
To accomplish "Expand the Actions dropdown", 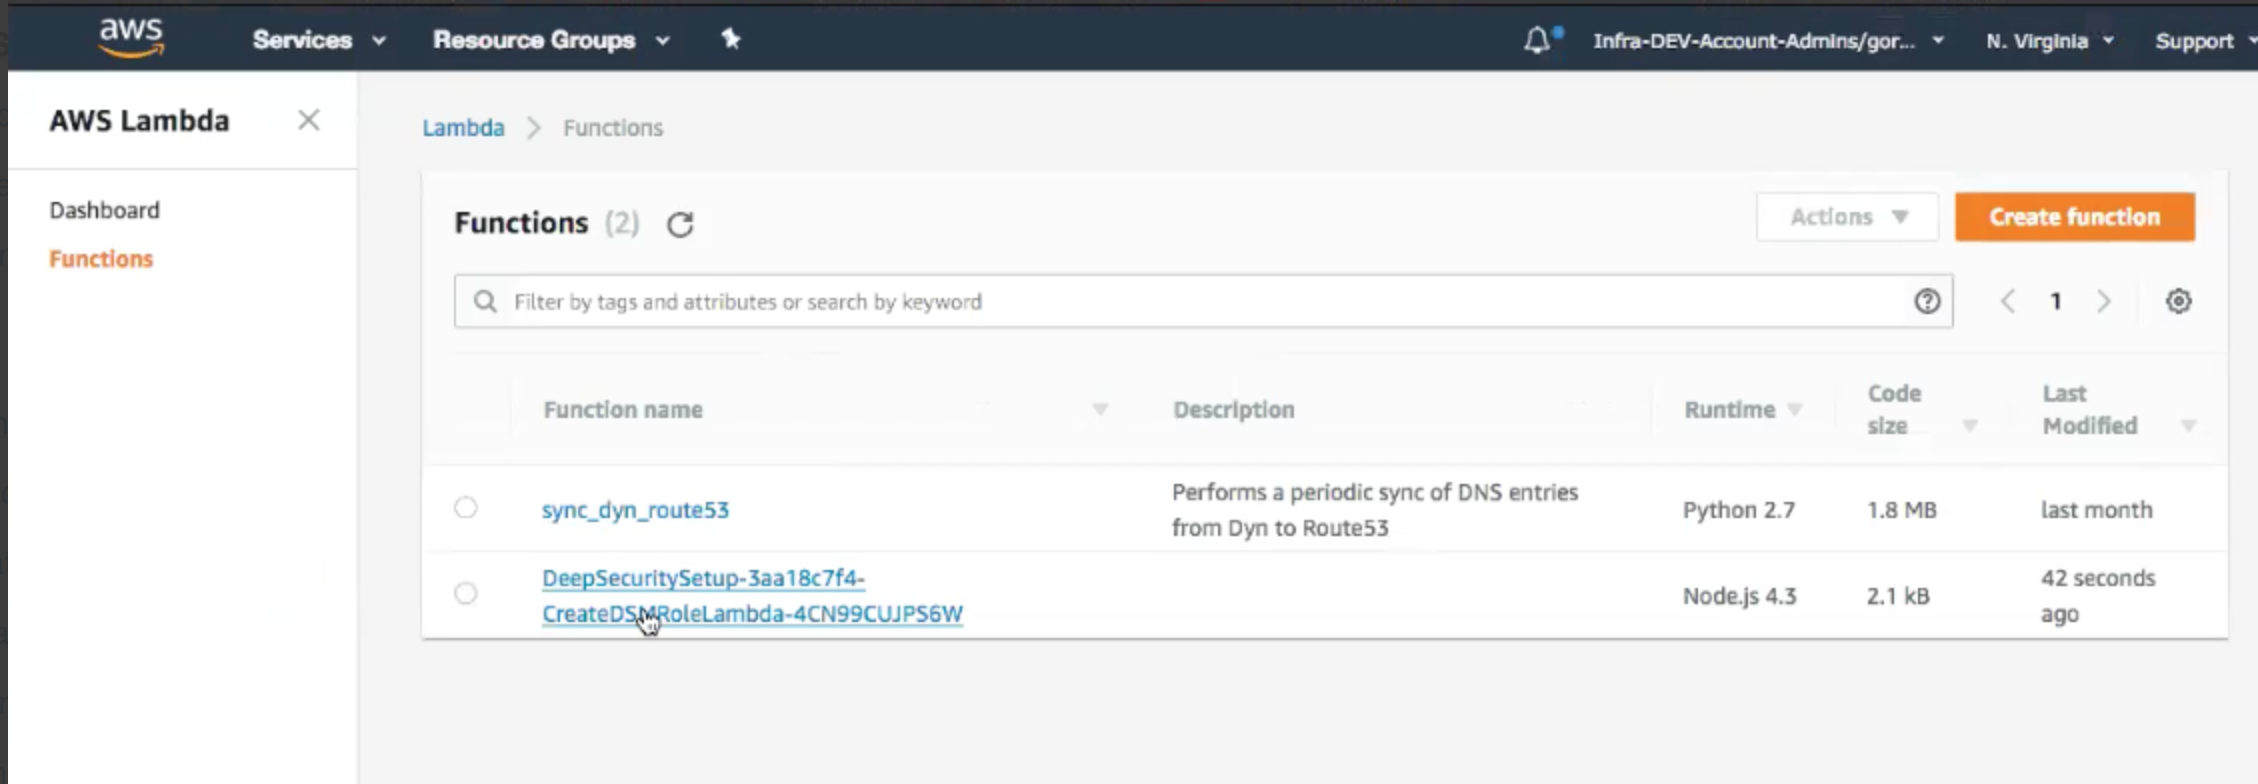I will click(1847, 217).
